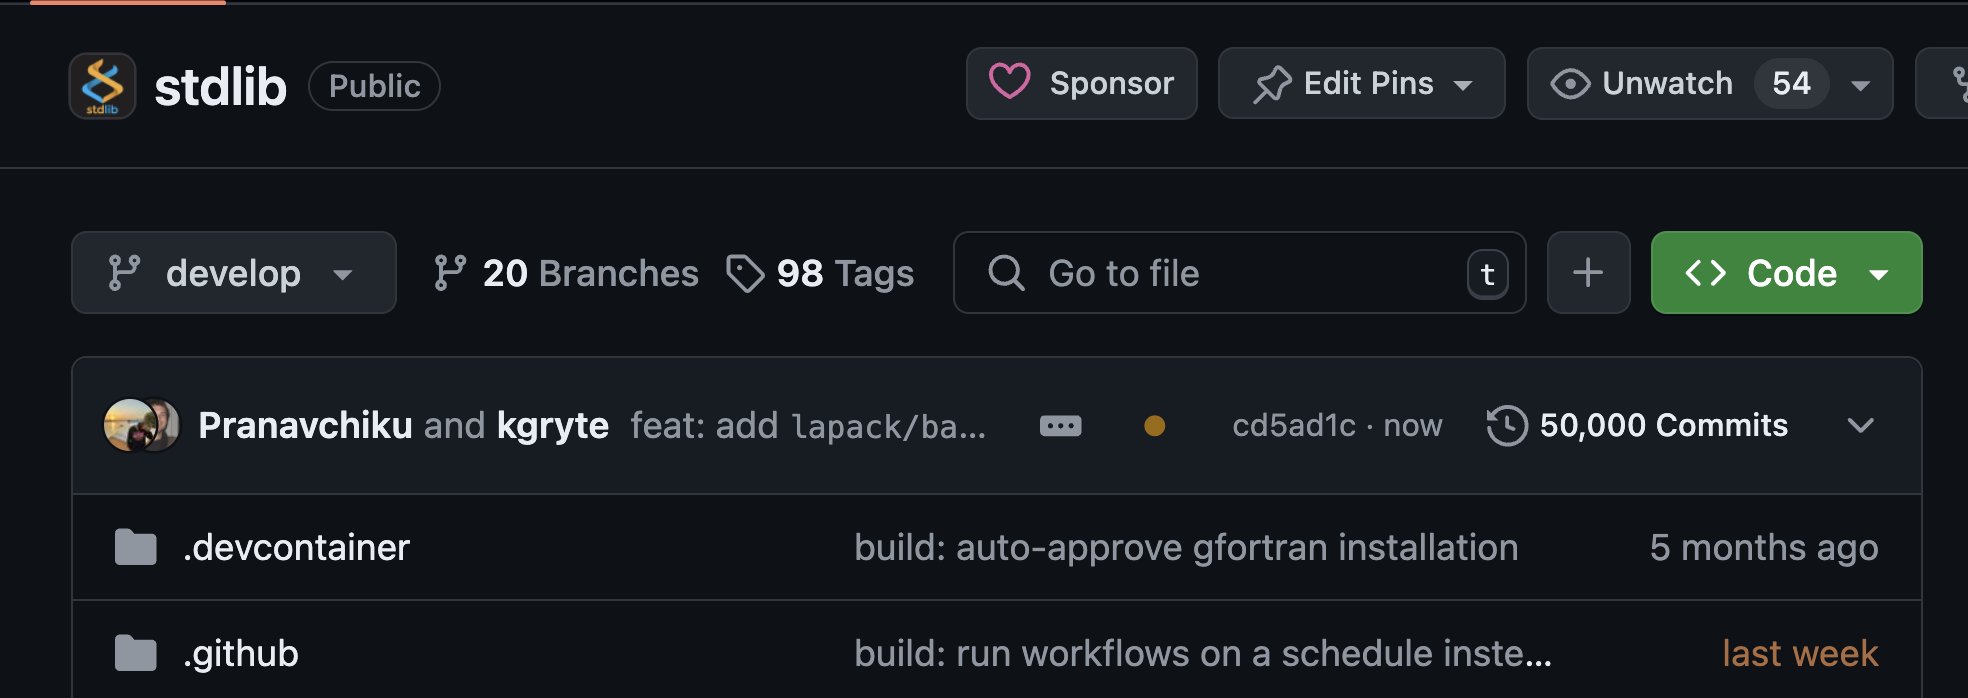Click the eye icon on Unwatch
Image resolution: width=1968 pixels, height=698 pixels.
(x=1570, y=84)
